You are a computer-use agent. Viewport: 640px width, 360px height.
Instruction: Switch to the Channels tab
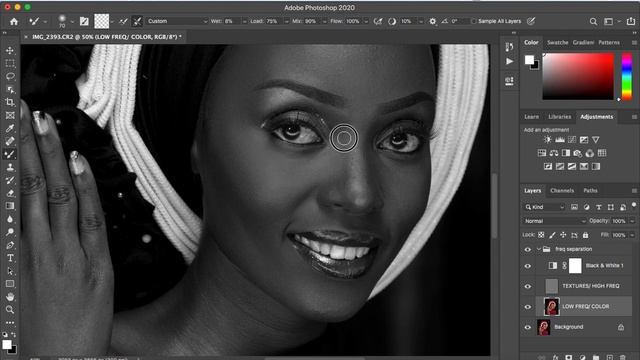[x=562, y=191]
